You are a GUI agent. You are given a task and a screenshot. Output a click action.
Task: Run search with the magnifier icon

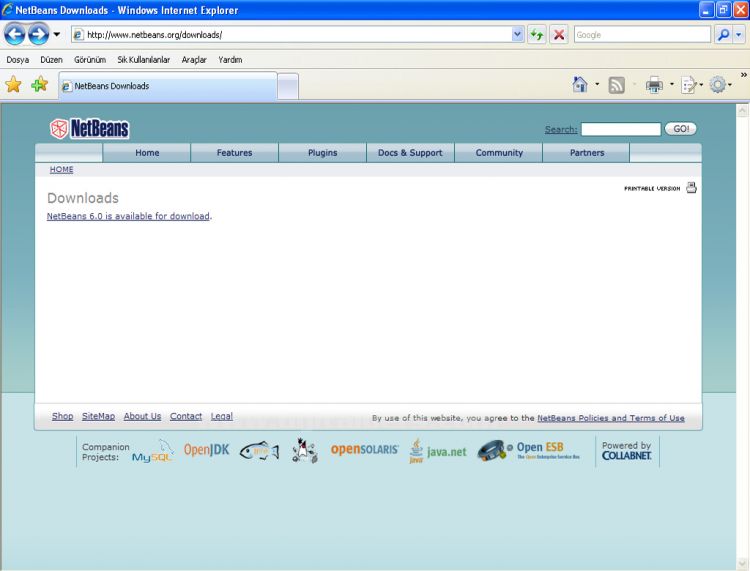tap(723, 34)
